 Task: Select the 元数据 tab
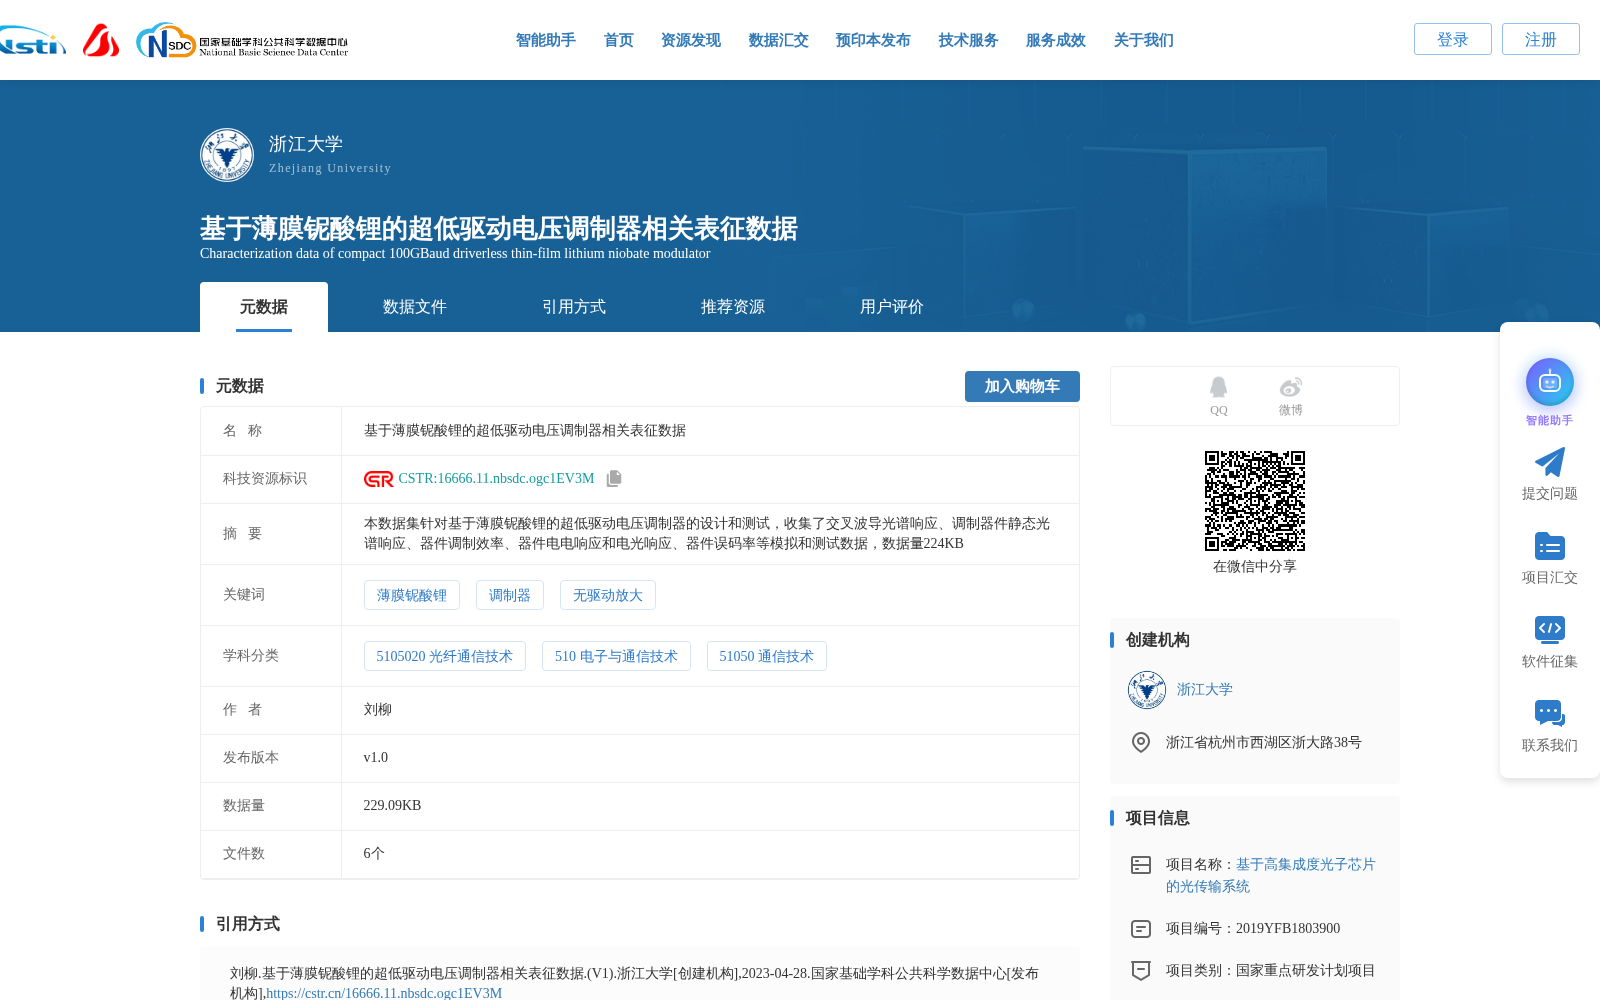264,307
